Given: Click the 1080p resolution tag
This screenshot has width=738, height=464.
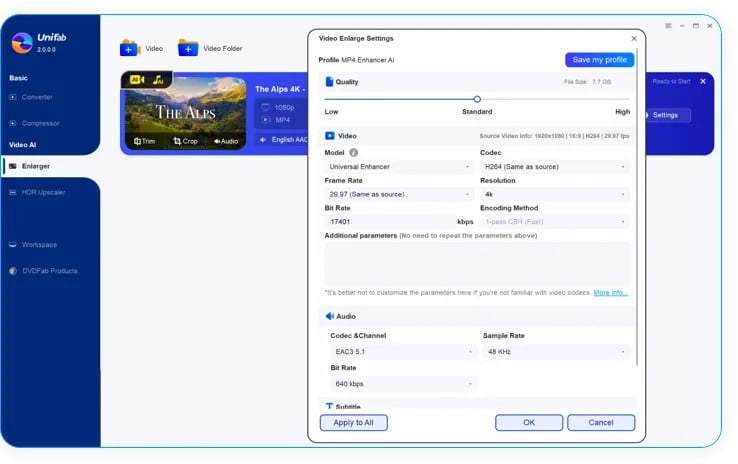Looking at the screenshot, I should coord(279,107).
